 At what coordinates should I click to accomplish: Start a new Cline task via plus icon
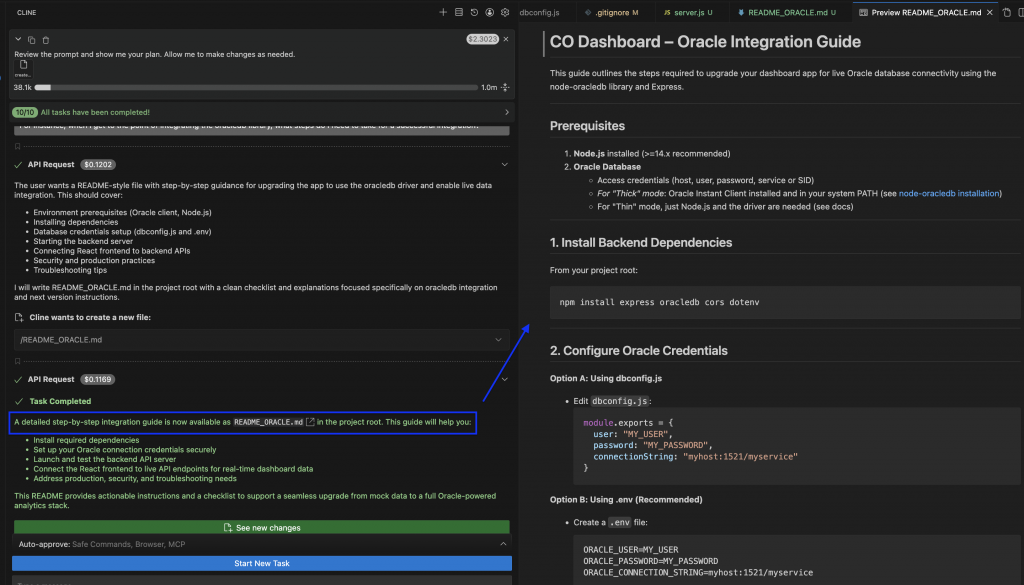tap(443, 12)
